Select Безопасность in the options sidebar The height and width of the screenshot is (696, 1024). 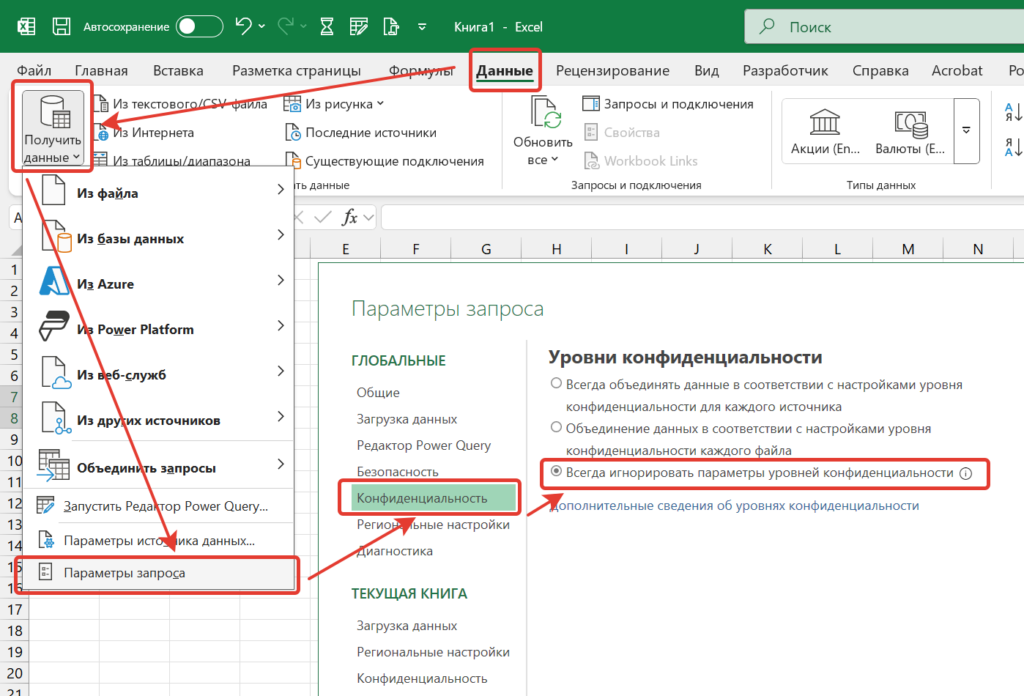tap(397, 471)
